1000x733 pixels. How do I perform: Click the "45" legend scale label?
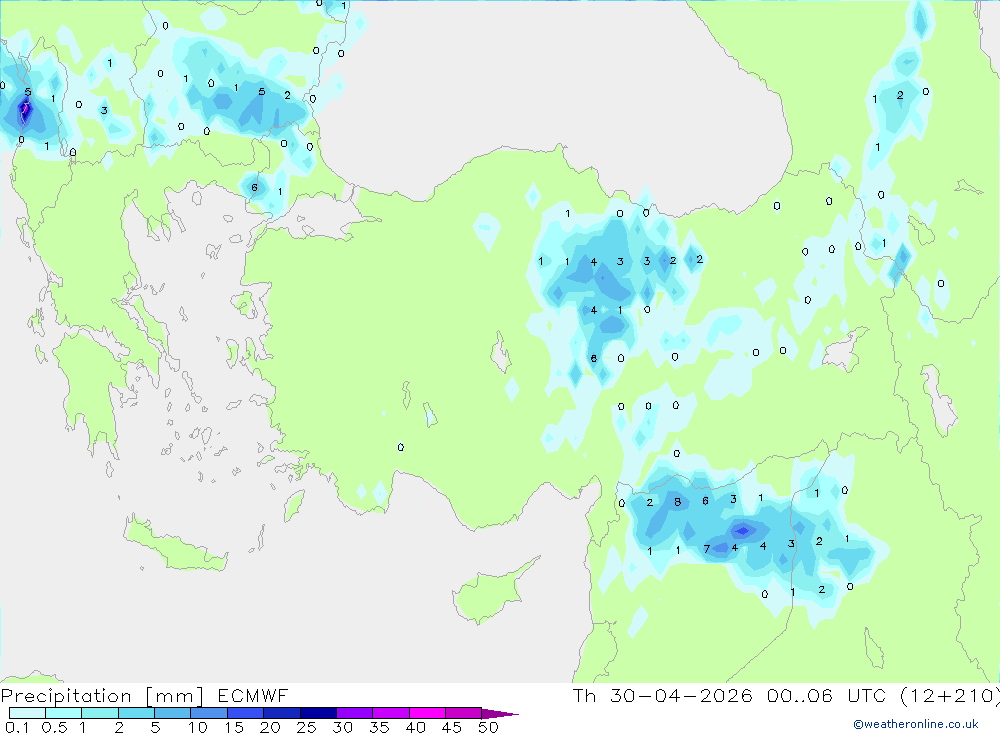click(452, 727)
